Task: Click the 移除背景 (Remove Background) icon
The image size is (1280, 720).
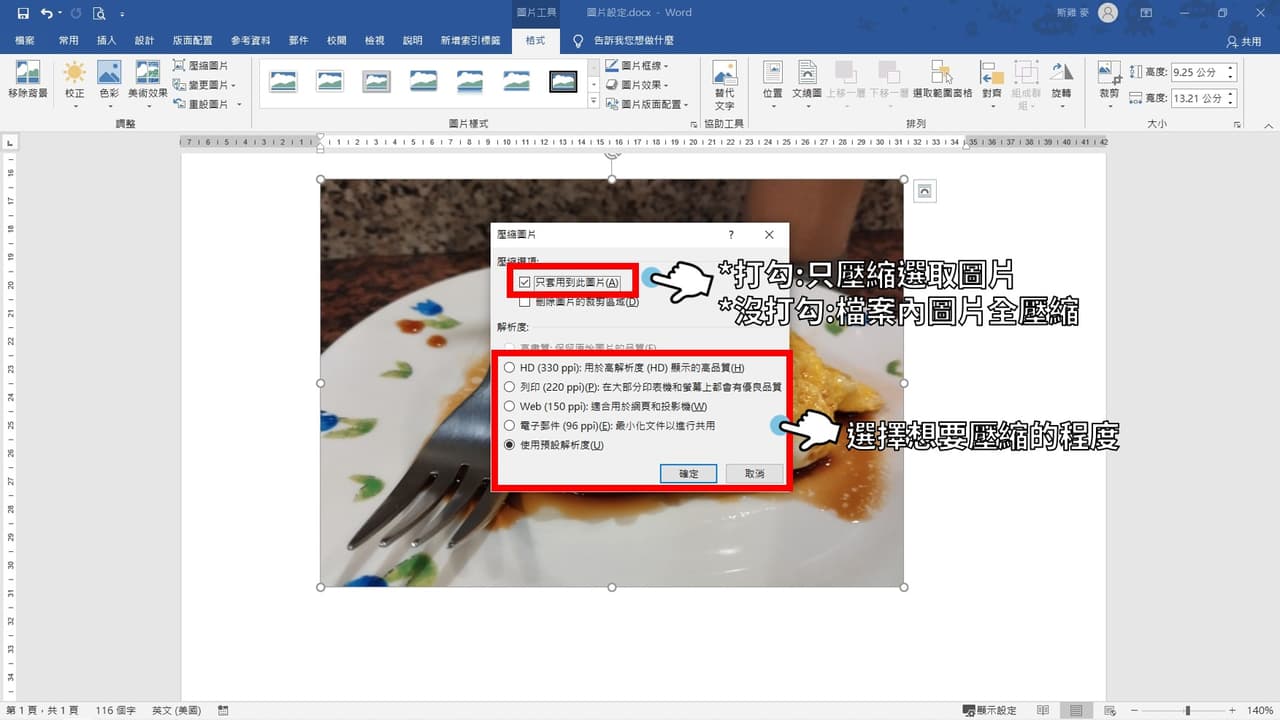Action: (x=28, y=80)
